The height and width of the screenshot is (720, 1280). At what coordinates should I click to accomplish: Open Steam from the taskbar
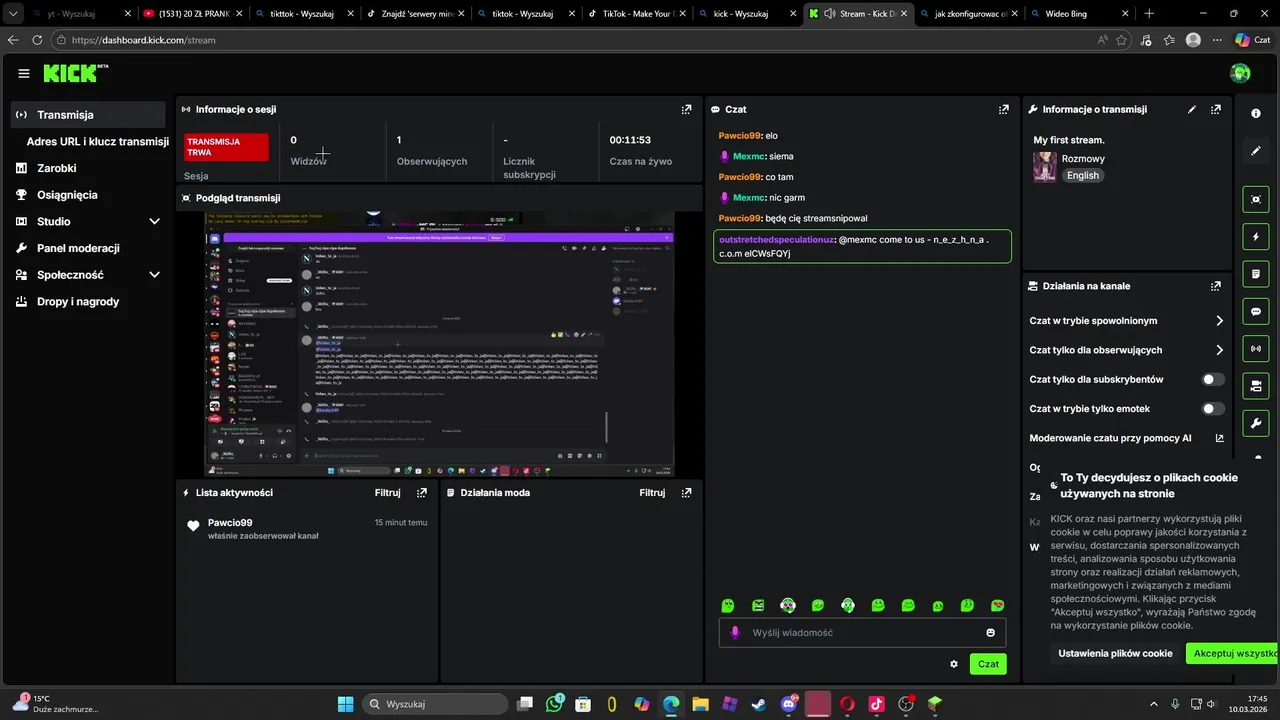[x=759, y=704]
